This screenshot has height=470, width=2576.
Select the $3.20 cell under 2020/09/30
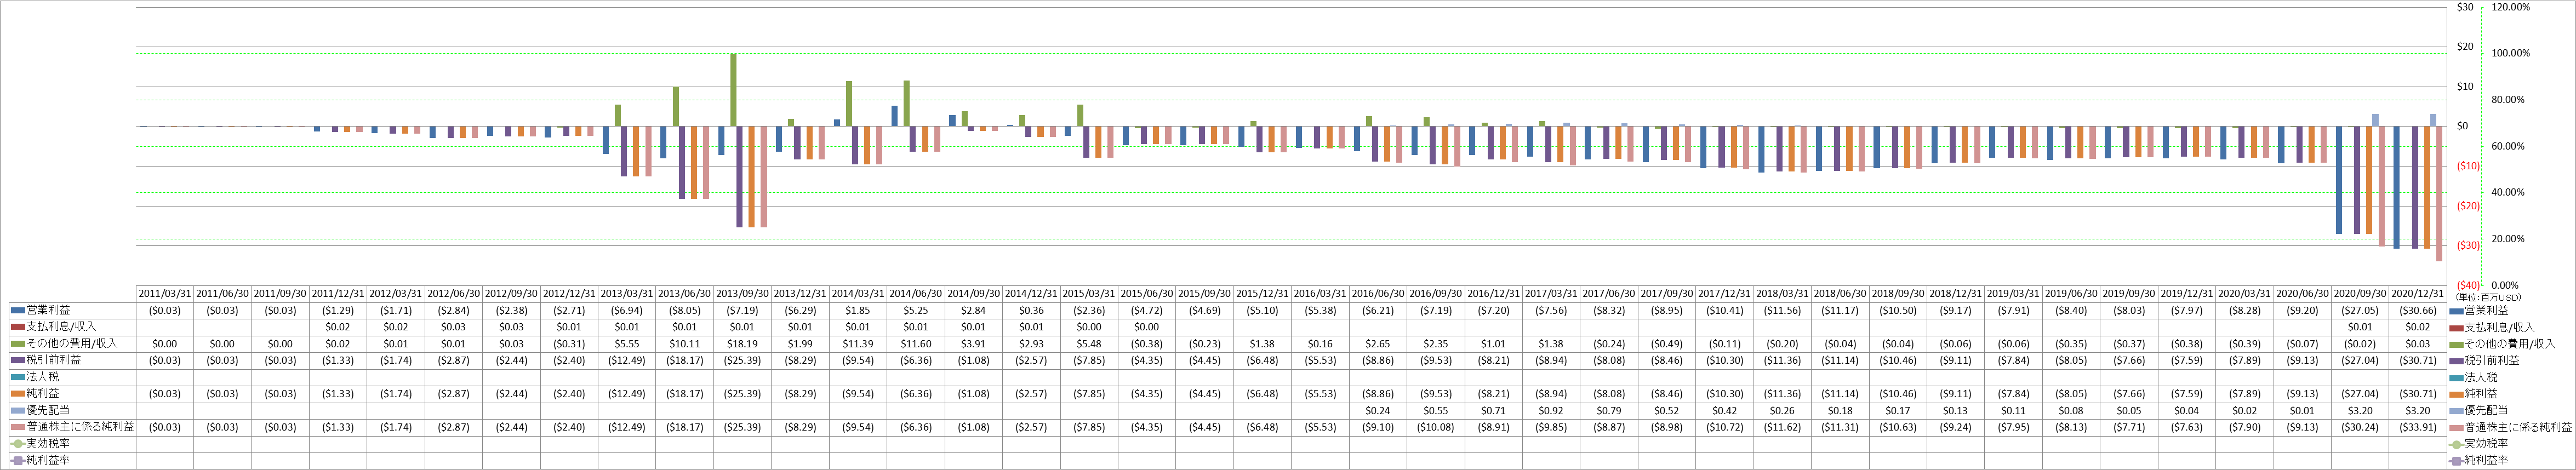2360,411
